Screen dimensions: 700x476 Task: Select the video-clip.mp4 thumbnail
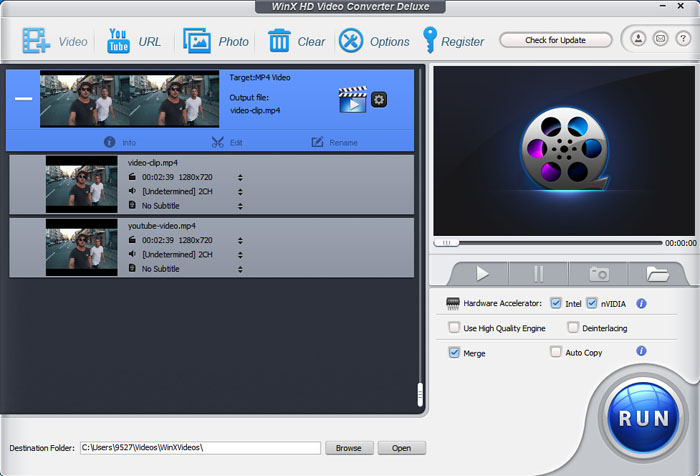81,184
